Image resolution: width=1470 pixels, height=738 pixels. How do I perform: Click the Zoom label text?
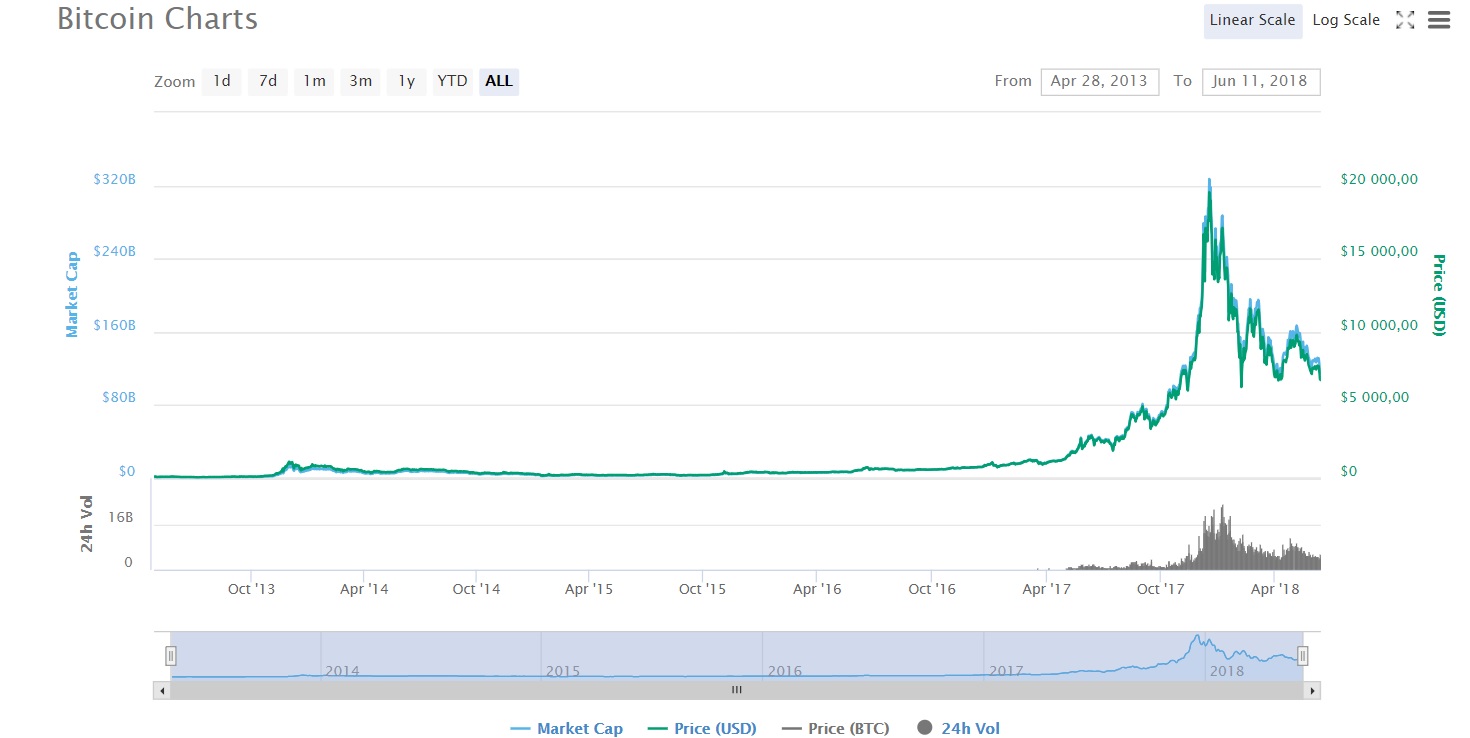pyautogui.click(x=174, y=82)
